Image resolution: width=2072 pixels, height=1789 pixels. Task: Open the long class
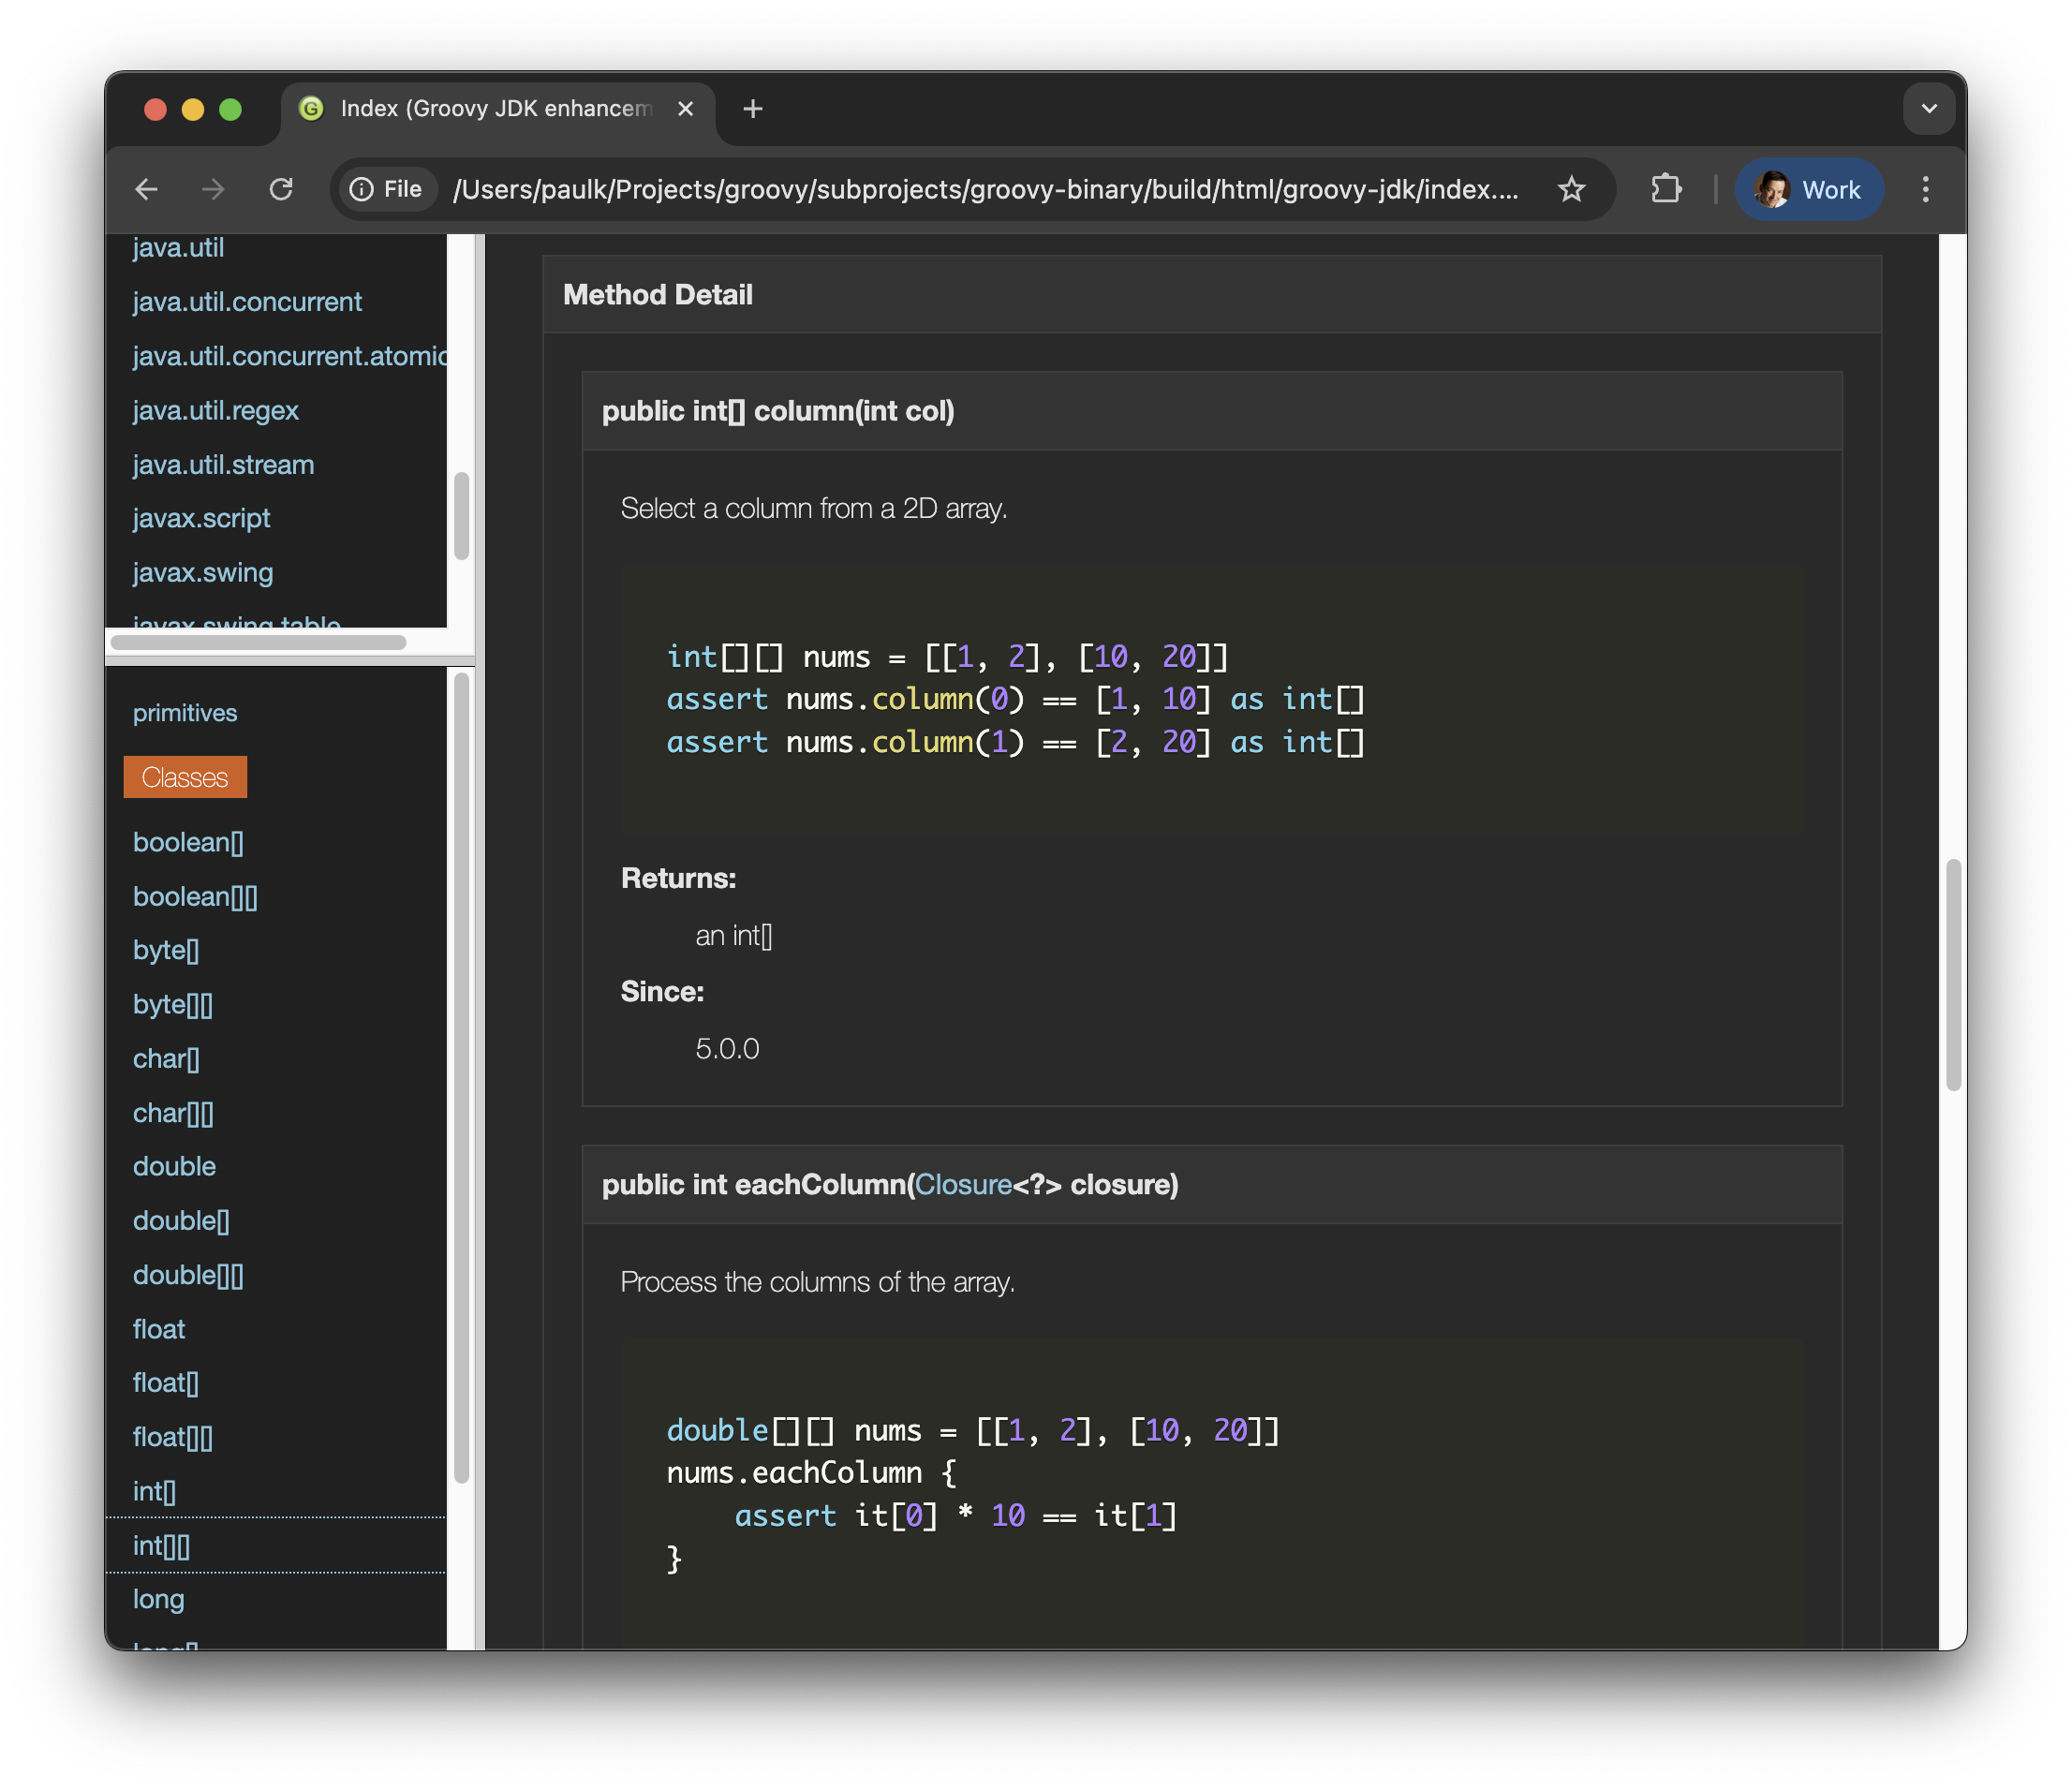pyautogui.click(x=159, y=1599)
